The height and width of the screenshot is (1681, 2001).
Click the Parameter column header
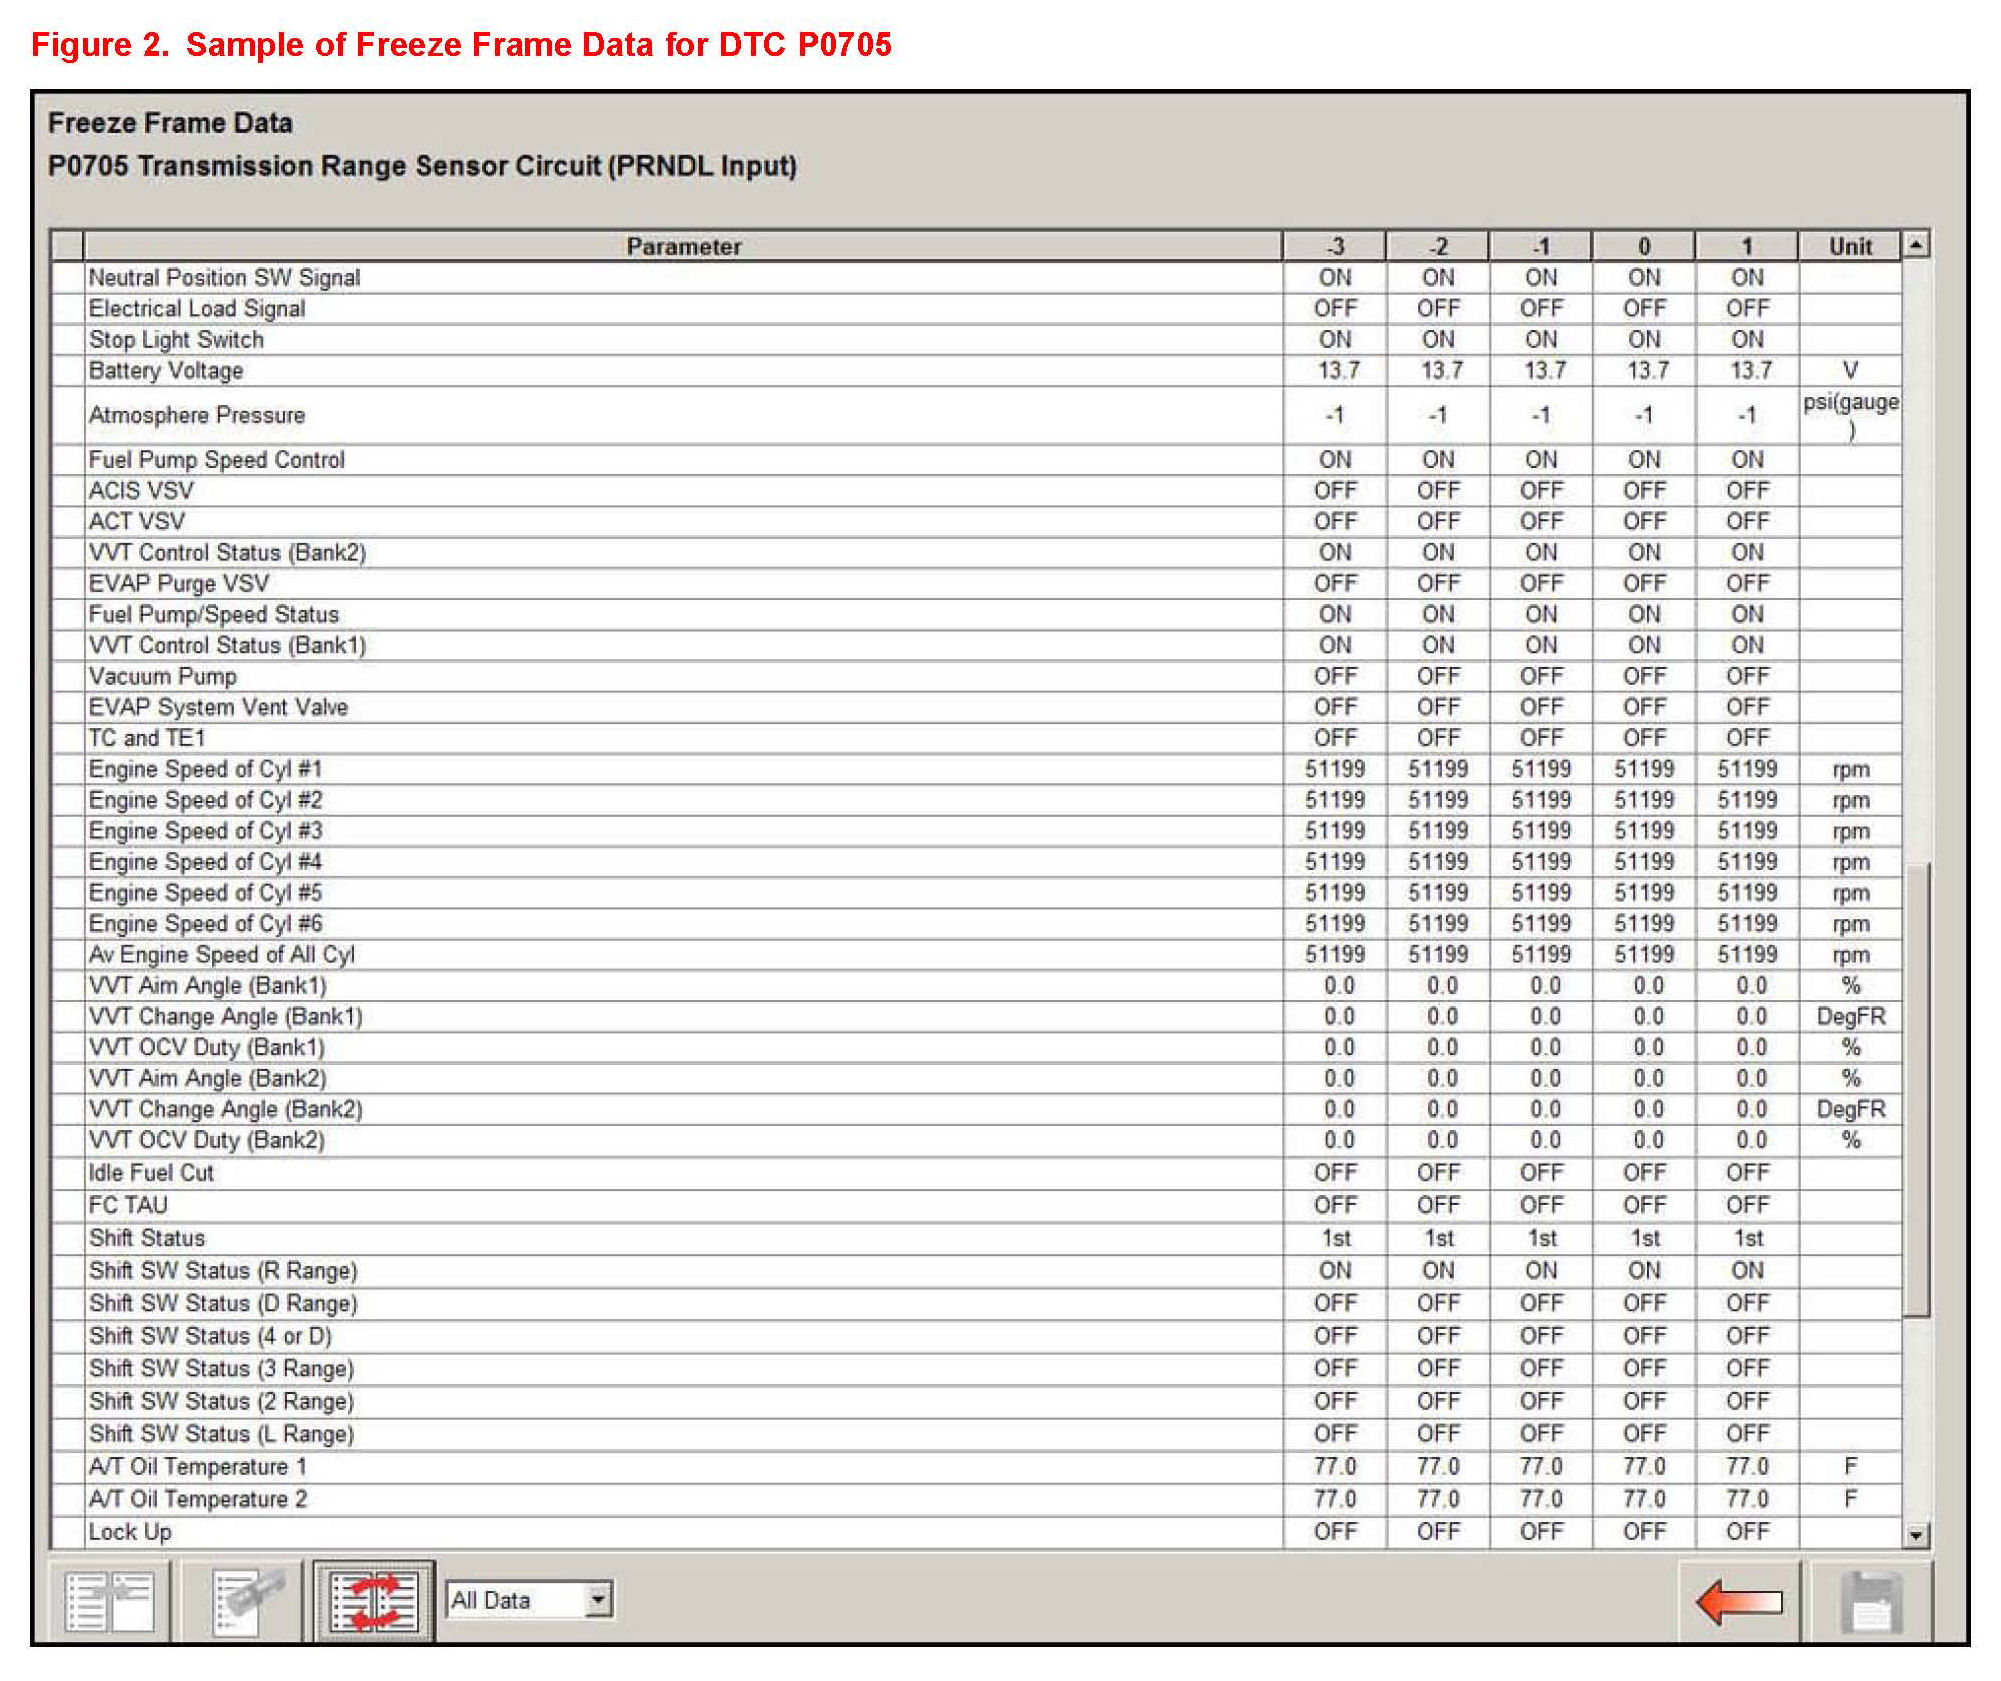(683, 246)
